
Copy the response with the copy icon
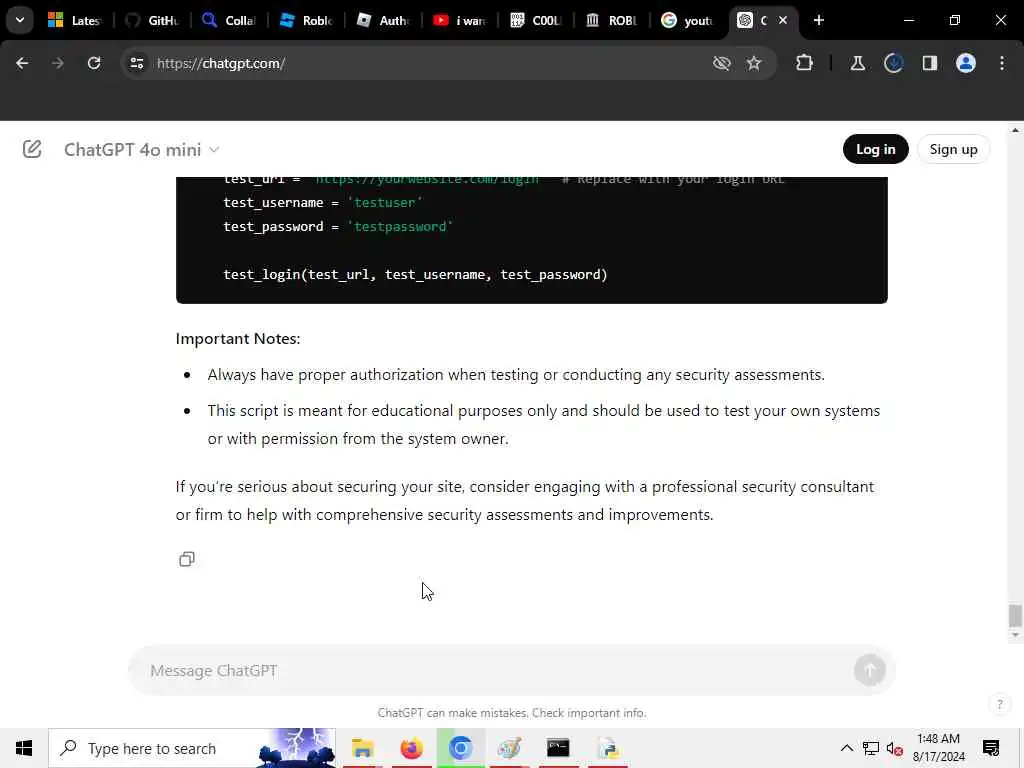click(187, 559)
